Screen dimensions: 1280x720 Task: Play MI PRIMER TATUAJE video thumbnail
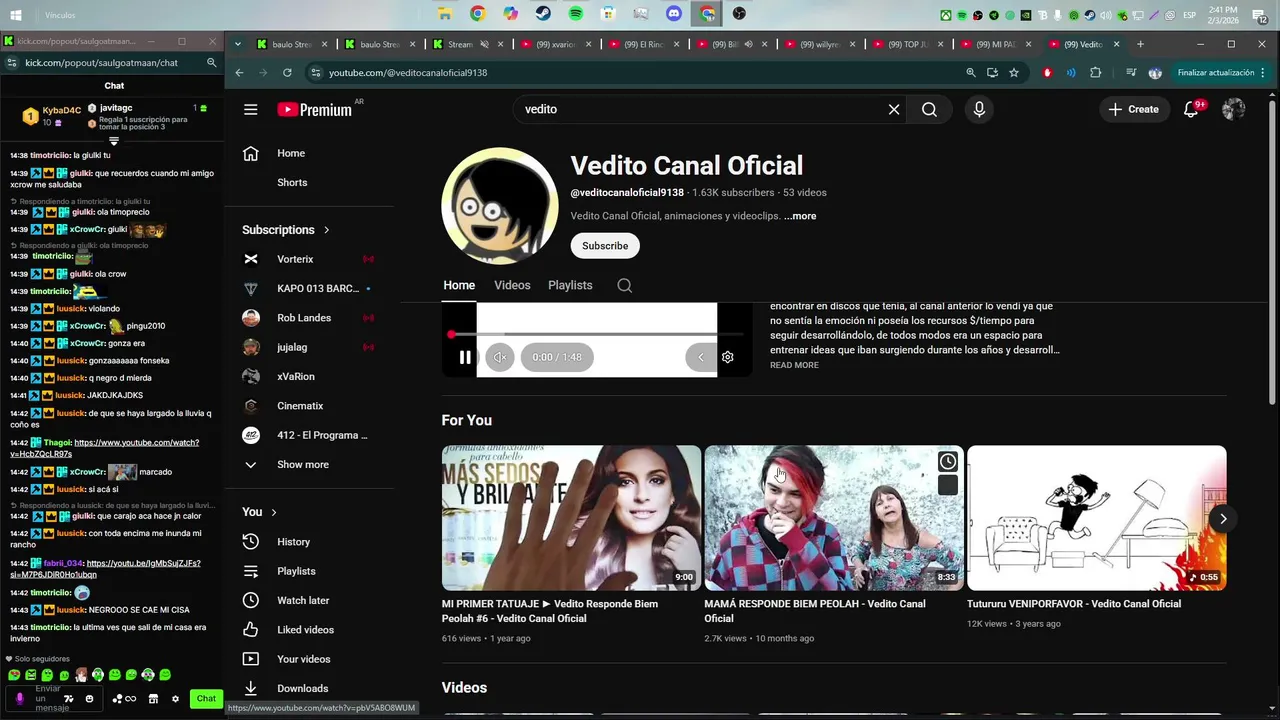click(x=572, y=518)
